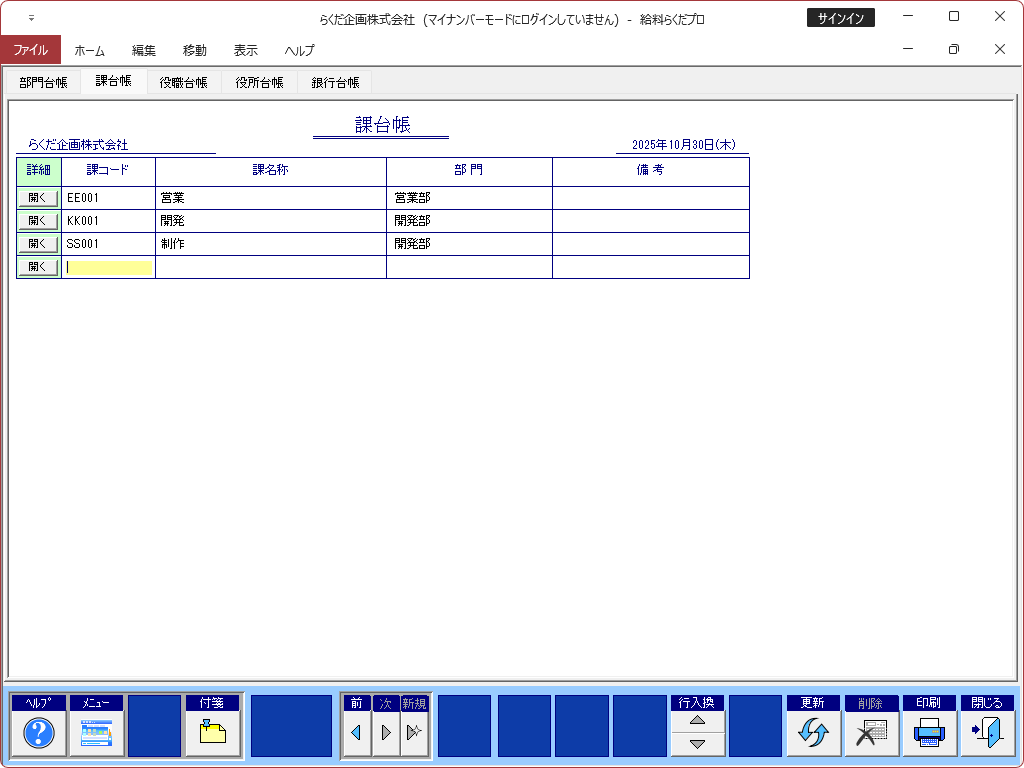Open the 表示 menu

point(245,50)
